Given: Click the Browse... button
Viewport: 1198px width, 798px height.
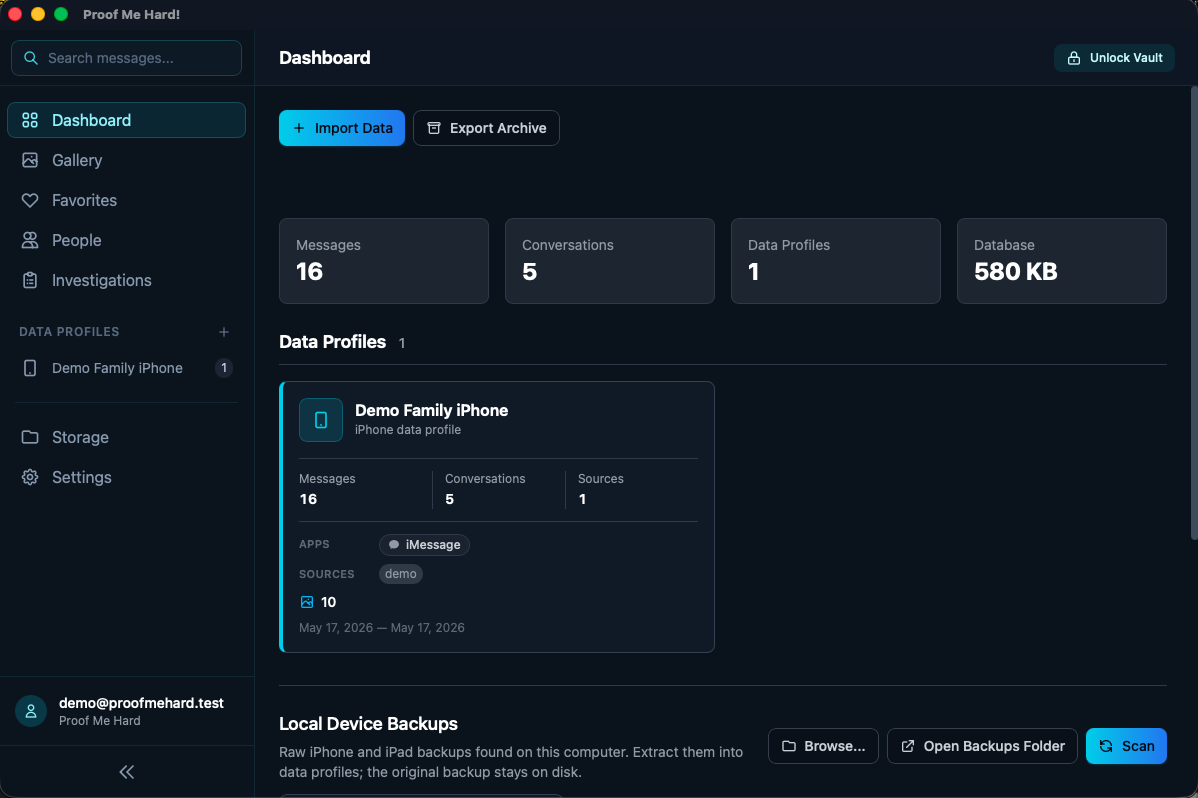Looking at the screenshot, I should pos(823,746).
